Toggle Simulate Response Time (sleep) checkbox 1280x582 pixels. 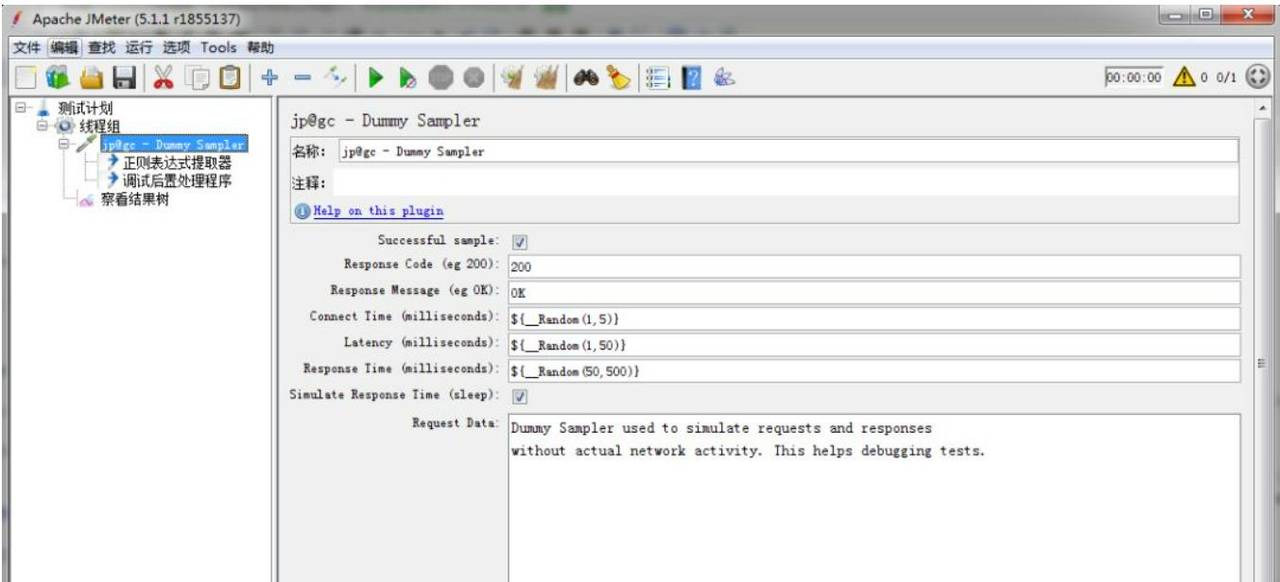click(x=520, y=397)
